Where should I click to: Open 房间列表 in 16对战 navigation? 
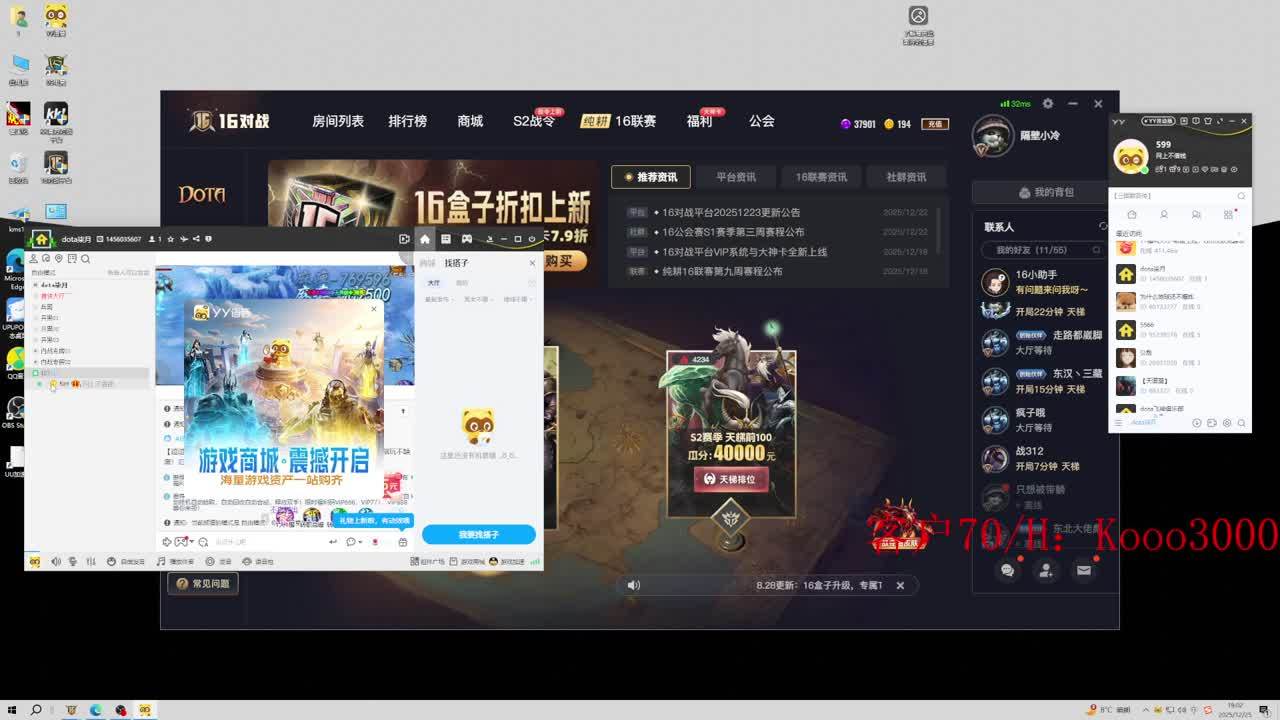338,121
